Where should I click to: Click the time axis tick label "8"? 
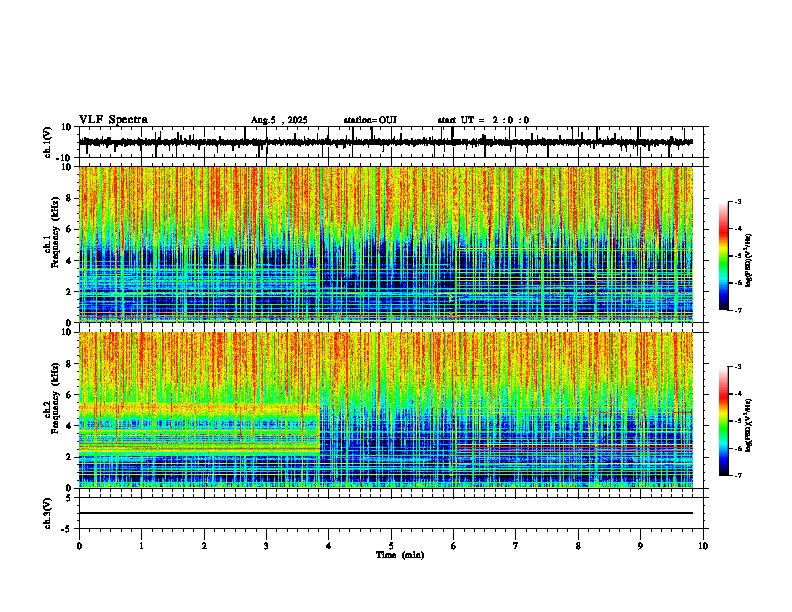(x=578, y=546)
